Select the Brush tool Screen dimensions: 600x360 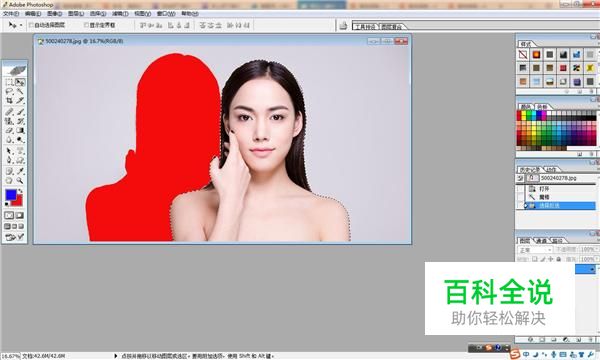point(20,112)
